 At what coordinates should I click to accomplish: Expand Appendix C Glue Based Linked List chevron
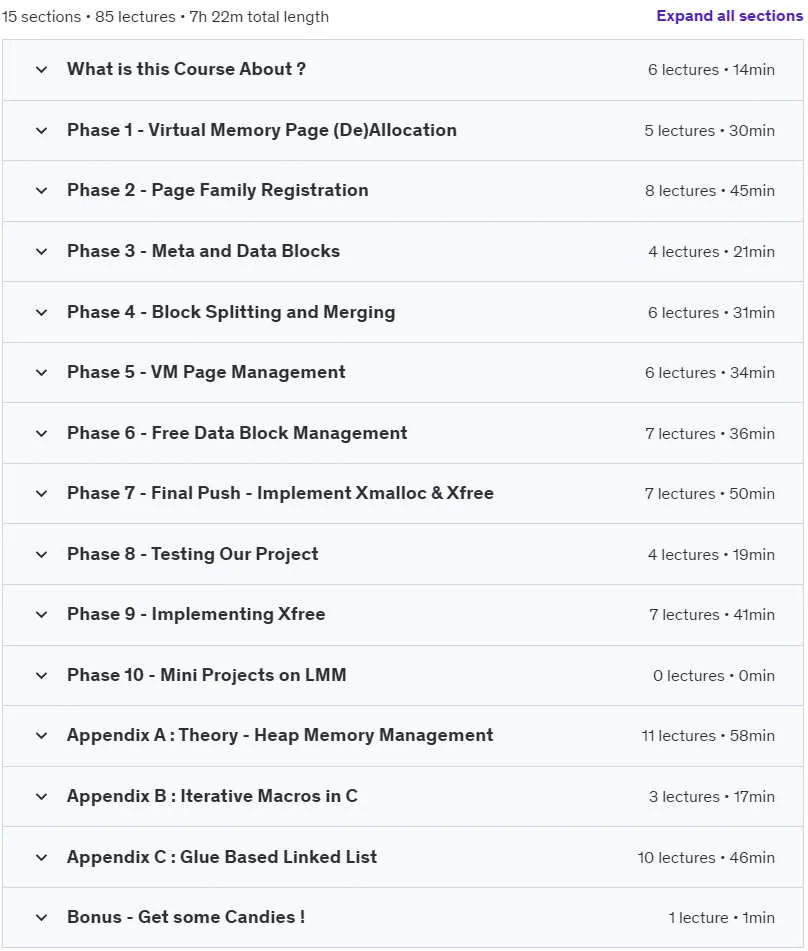[41, 857]
